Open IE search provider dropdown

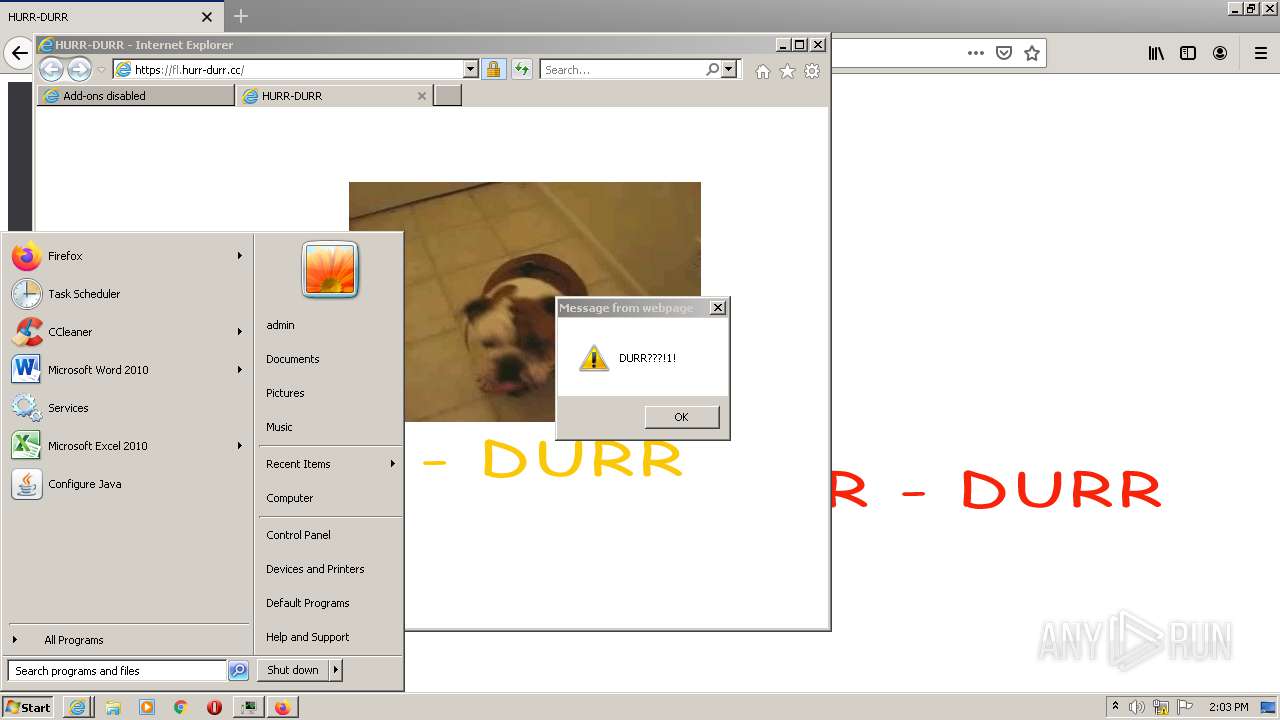pos(729,70)
